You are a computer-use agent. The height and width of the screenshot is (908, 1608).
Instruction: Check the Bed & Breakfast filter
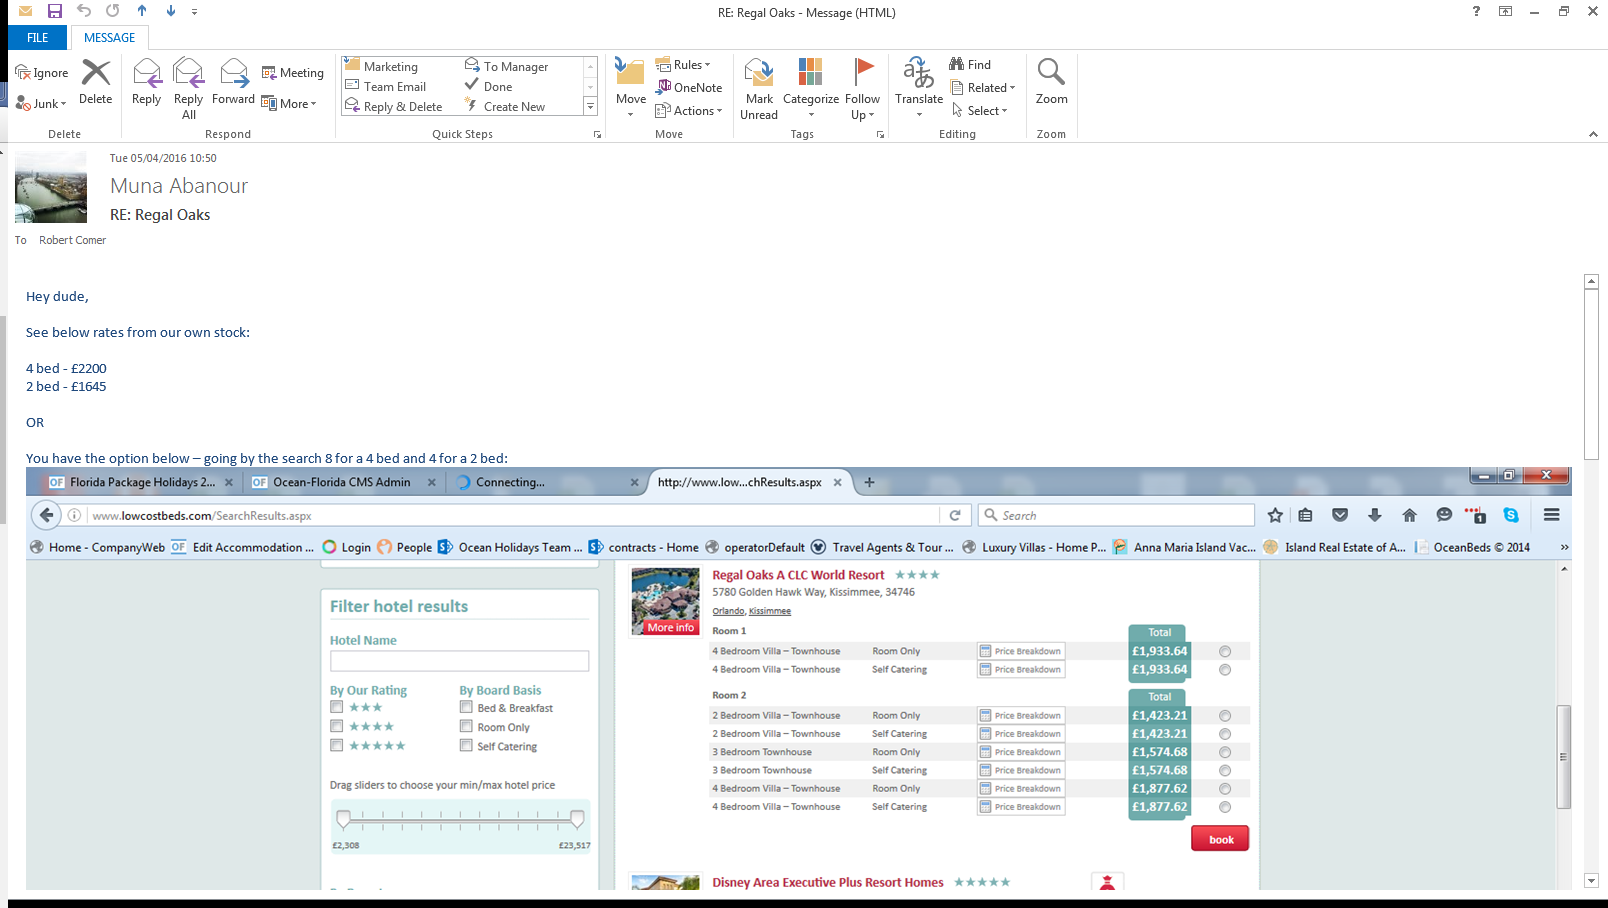pyautogui.click(x=466, y=707)
